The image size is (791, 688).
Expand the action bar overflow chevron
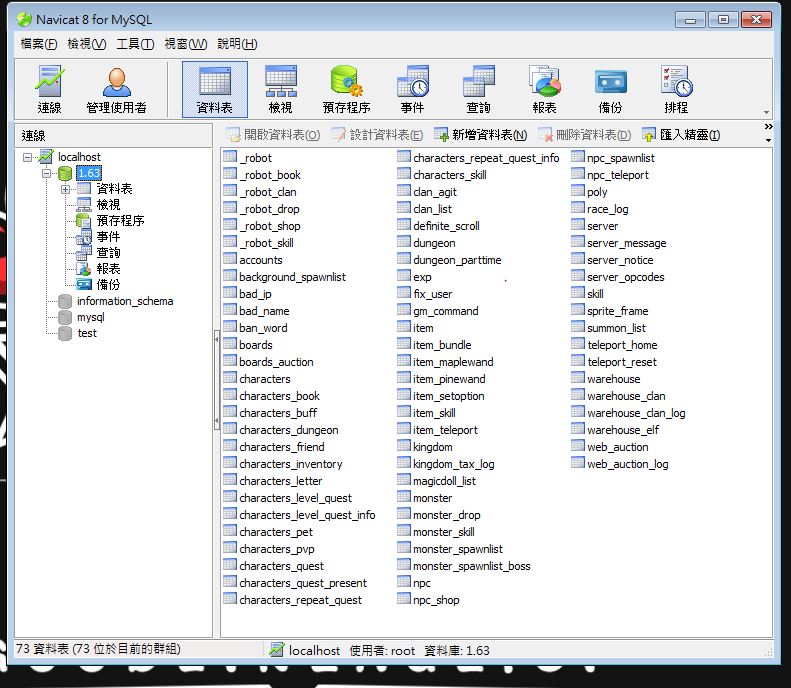(x=768, y=127)
